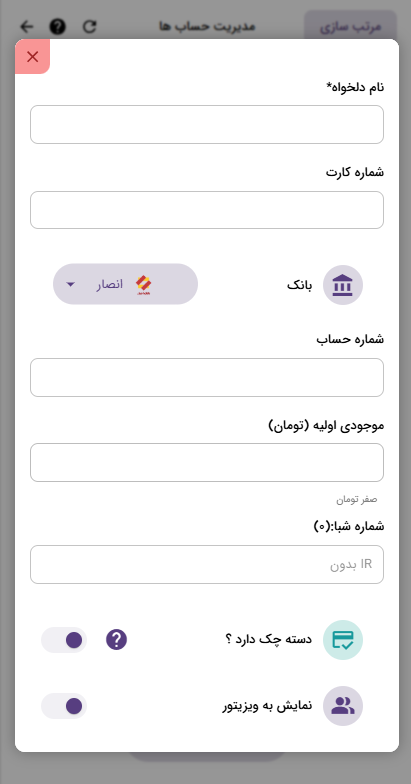
Task: Click the refresh icon in header
Action: (x=90, y=26)
